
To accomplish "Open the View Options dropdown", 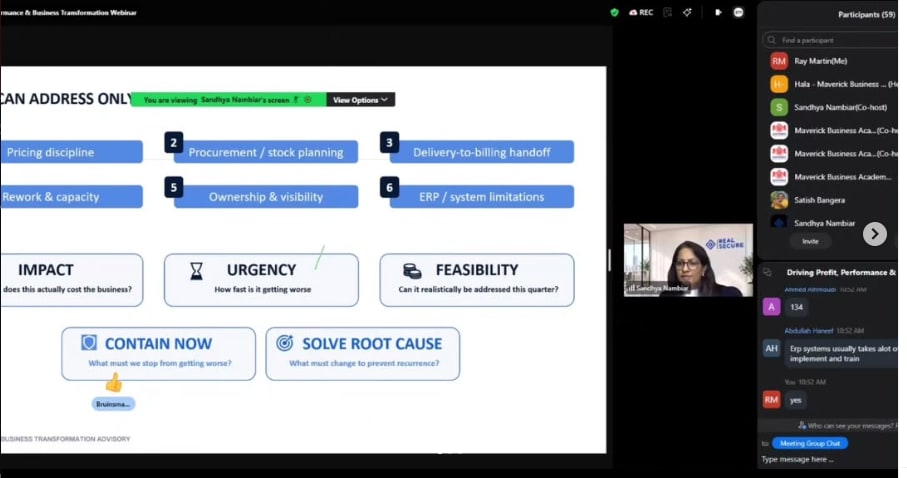I will [360, 100].
